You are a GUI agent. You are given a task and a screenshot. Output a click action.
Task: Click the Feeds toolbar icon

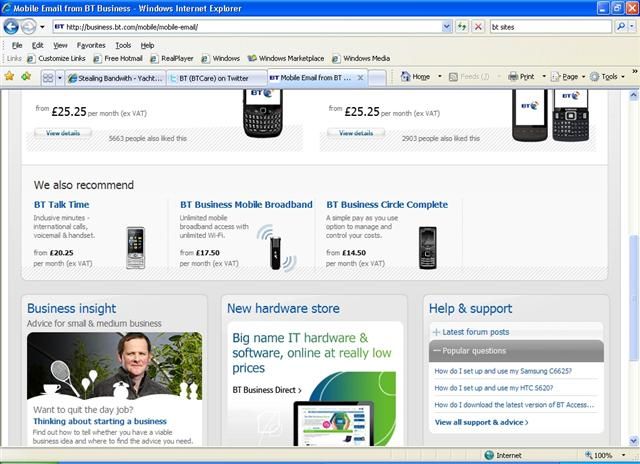pos(469,76)
